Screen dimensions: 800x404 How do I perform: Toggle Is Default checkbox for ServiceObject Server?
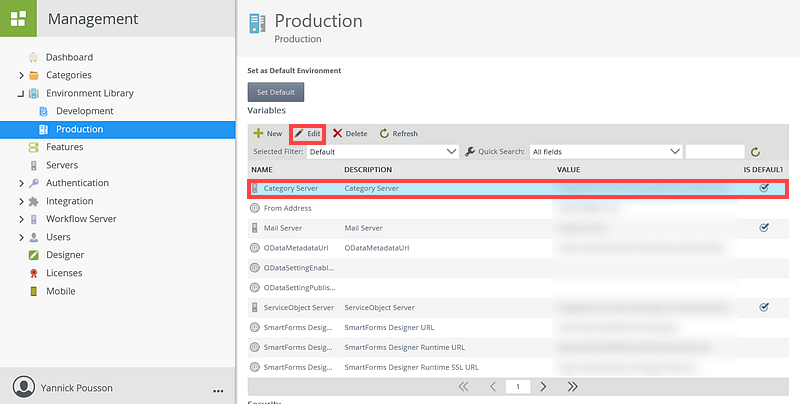(764, 307)
